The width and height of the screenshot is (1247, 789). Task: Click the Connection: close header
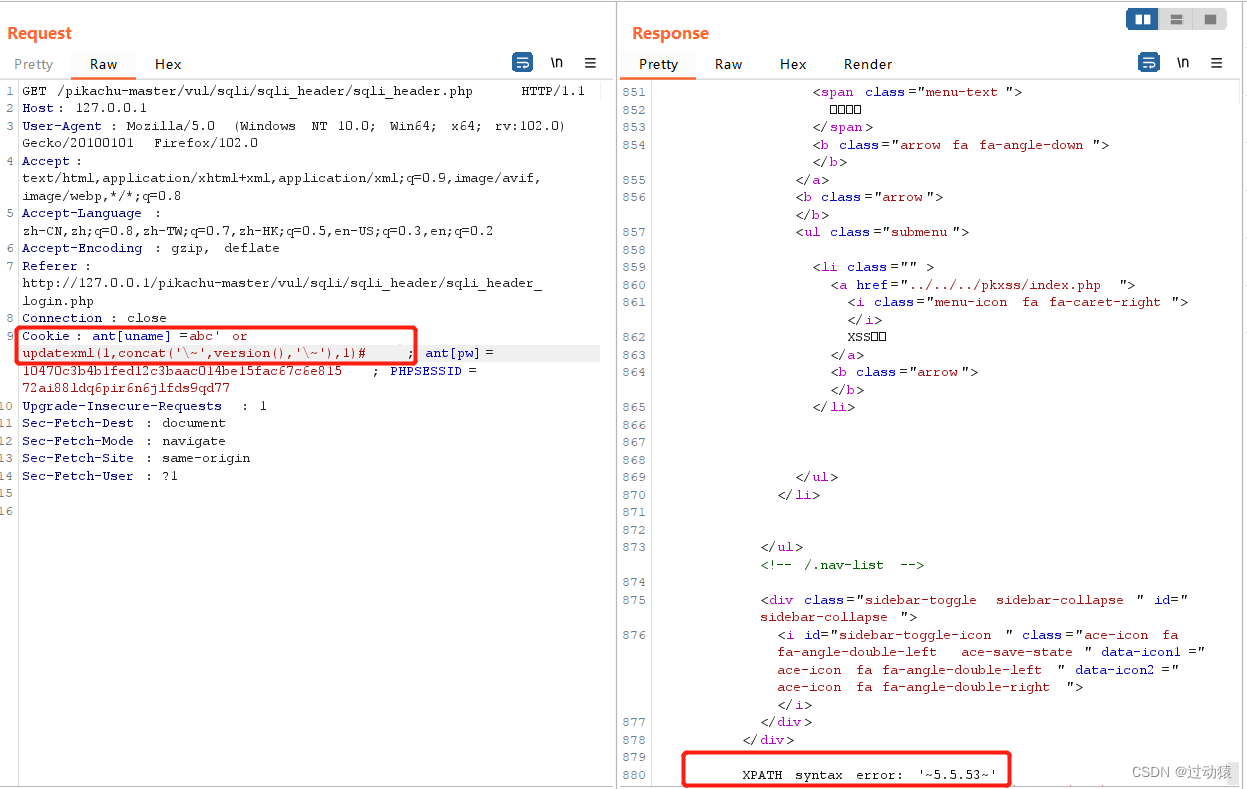94,318
